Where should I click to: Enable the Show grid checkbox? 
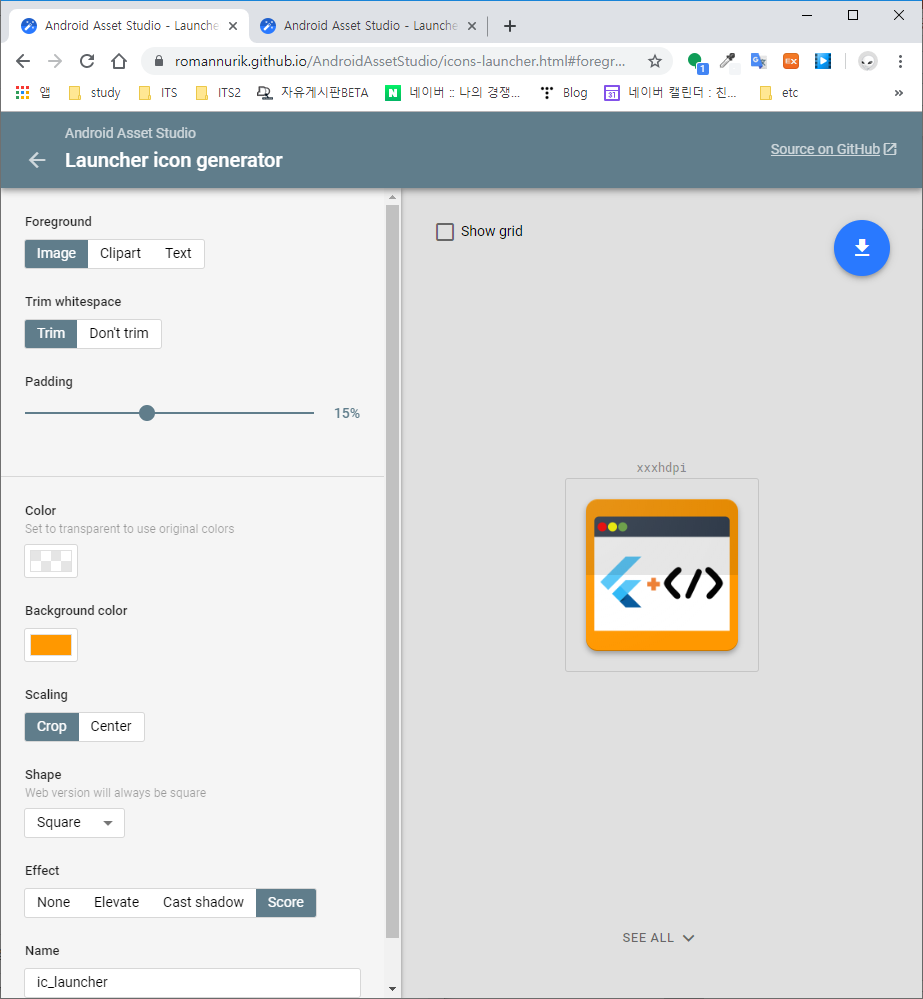[445, 231]
